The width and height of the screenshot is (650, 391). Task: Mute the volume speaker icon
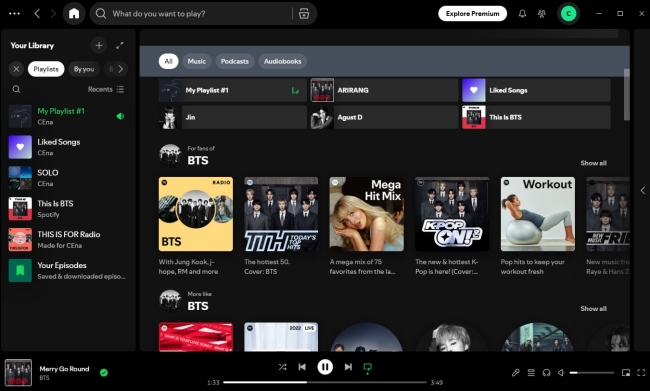(x=561, y=373)
